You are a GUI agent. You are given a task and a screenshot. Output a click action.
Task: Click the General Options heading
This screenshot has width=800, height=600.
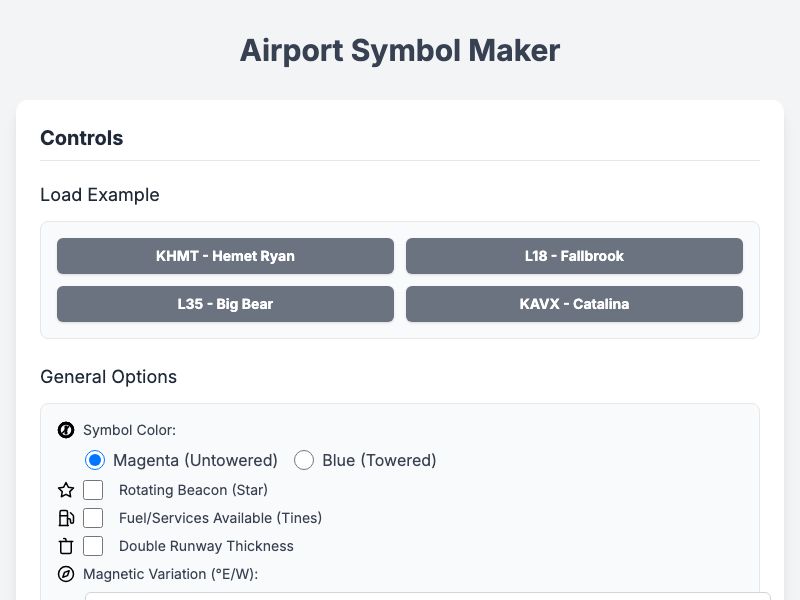pos(108,377)
